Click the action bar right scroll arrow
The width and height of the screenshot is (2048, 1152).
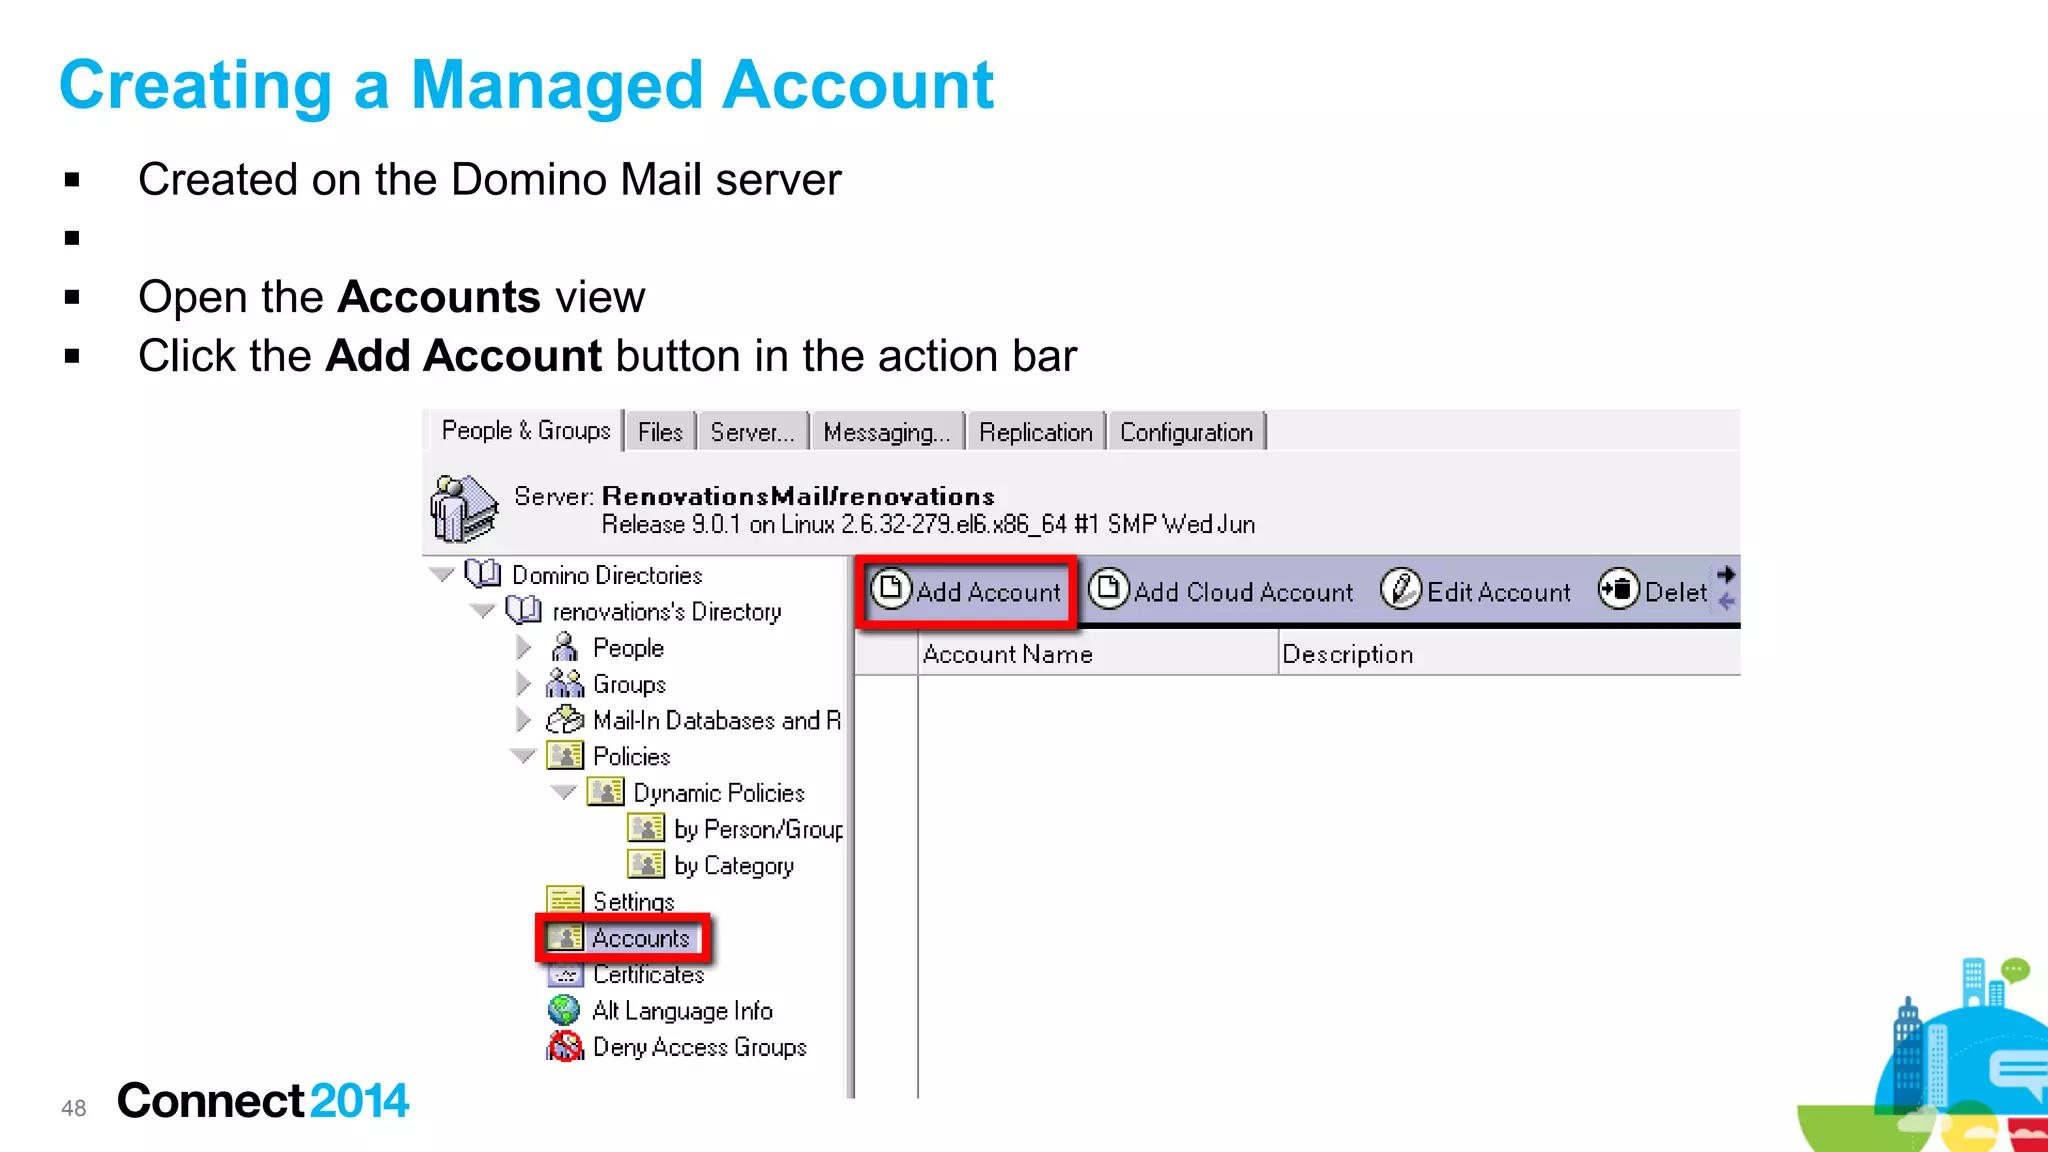tap(1727, 574)
